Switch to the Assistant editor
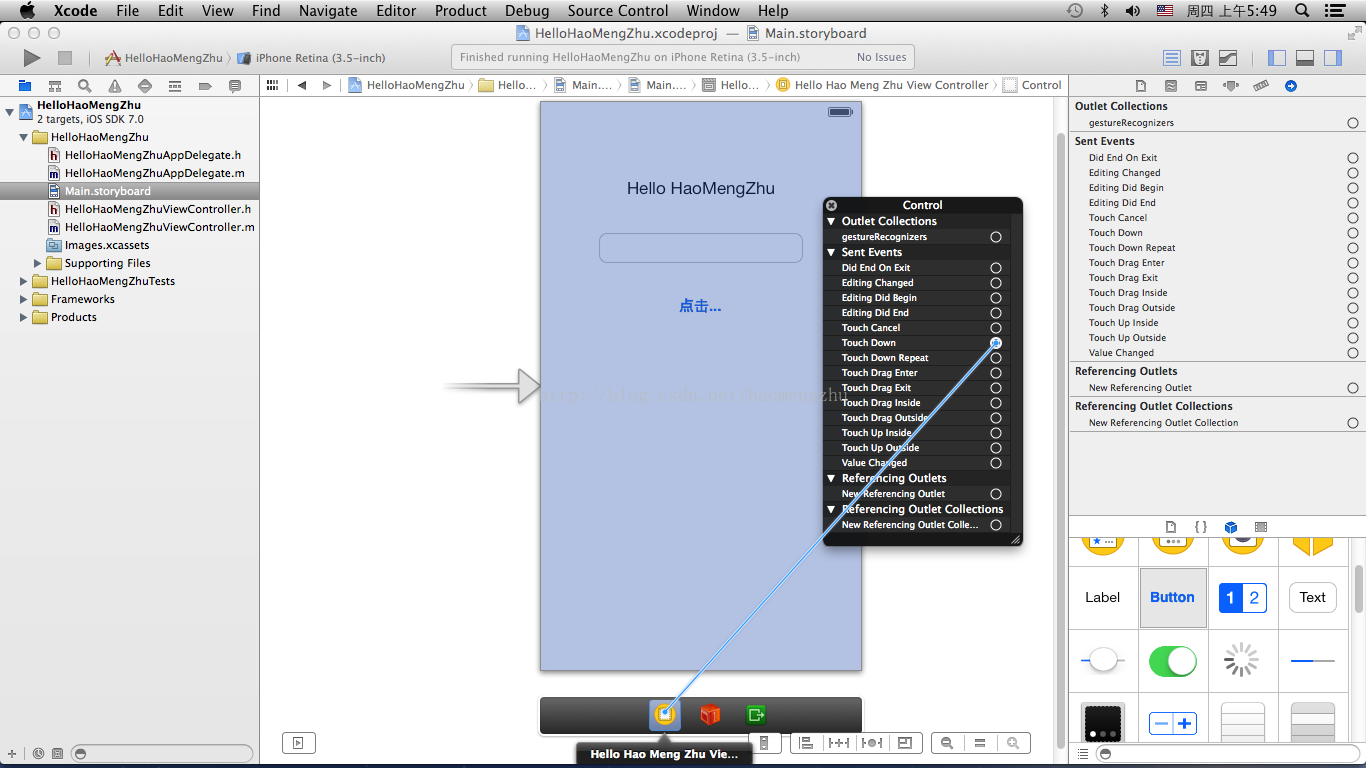 (x=1200, y=58)
